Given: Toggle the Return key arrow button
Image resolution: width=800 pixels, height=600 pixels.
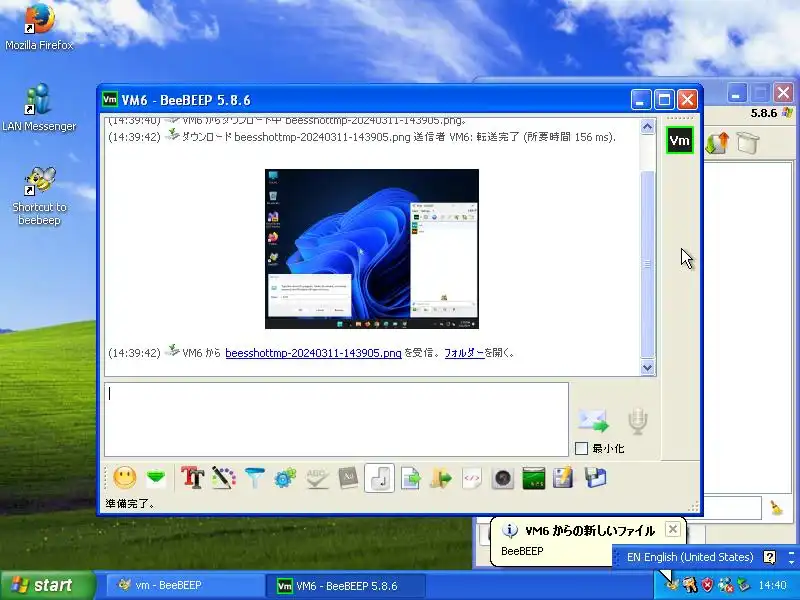Looking at the screenshot, I should [x=379, y=479].
